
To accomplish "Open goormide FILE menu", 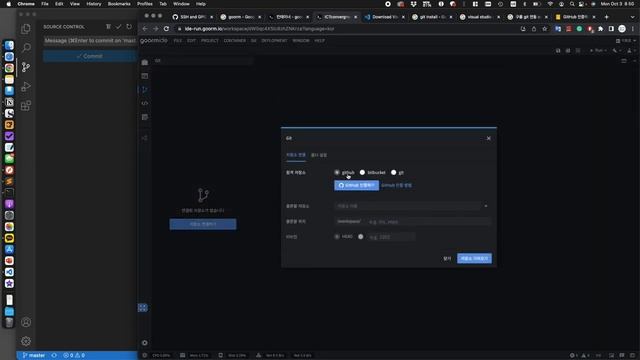I will point(178,41).
